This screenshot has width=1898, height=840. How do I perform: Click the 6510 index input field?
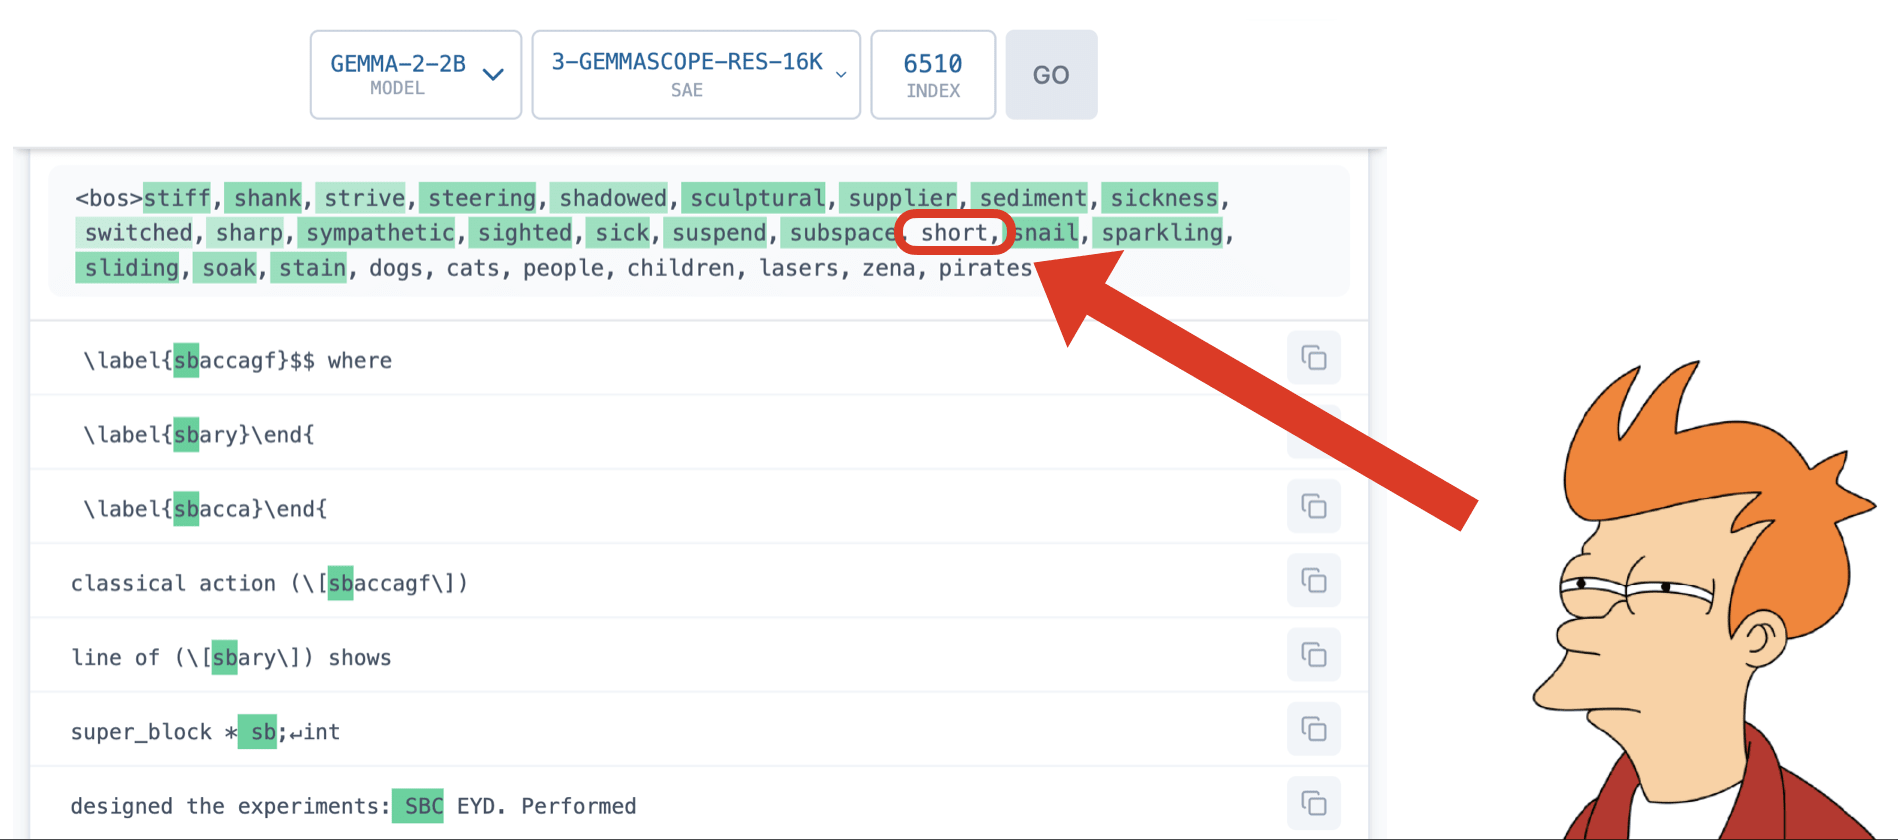(932, 75)
